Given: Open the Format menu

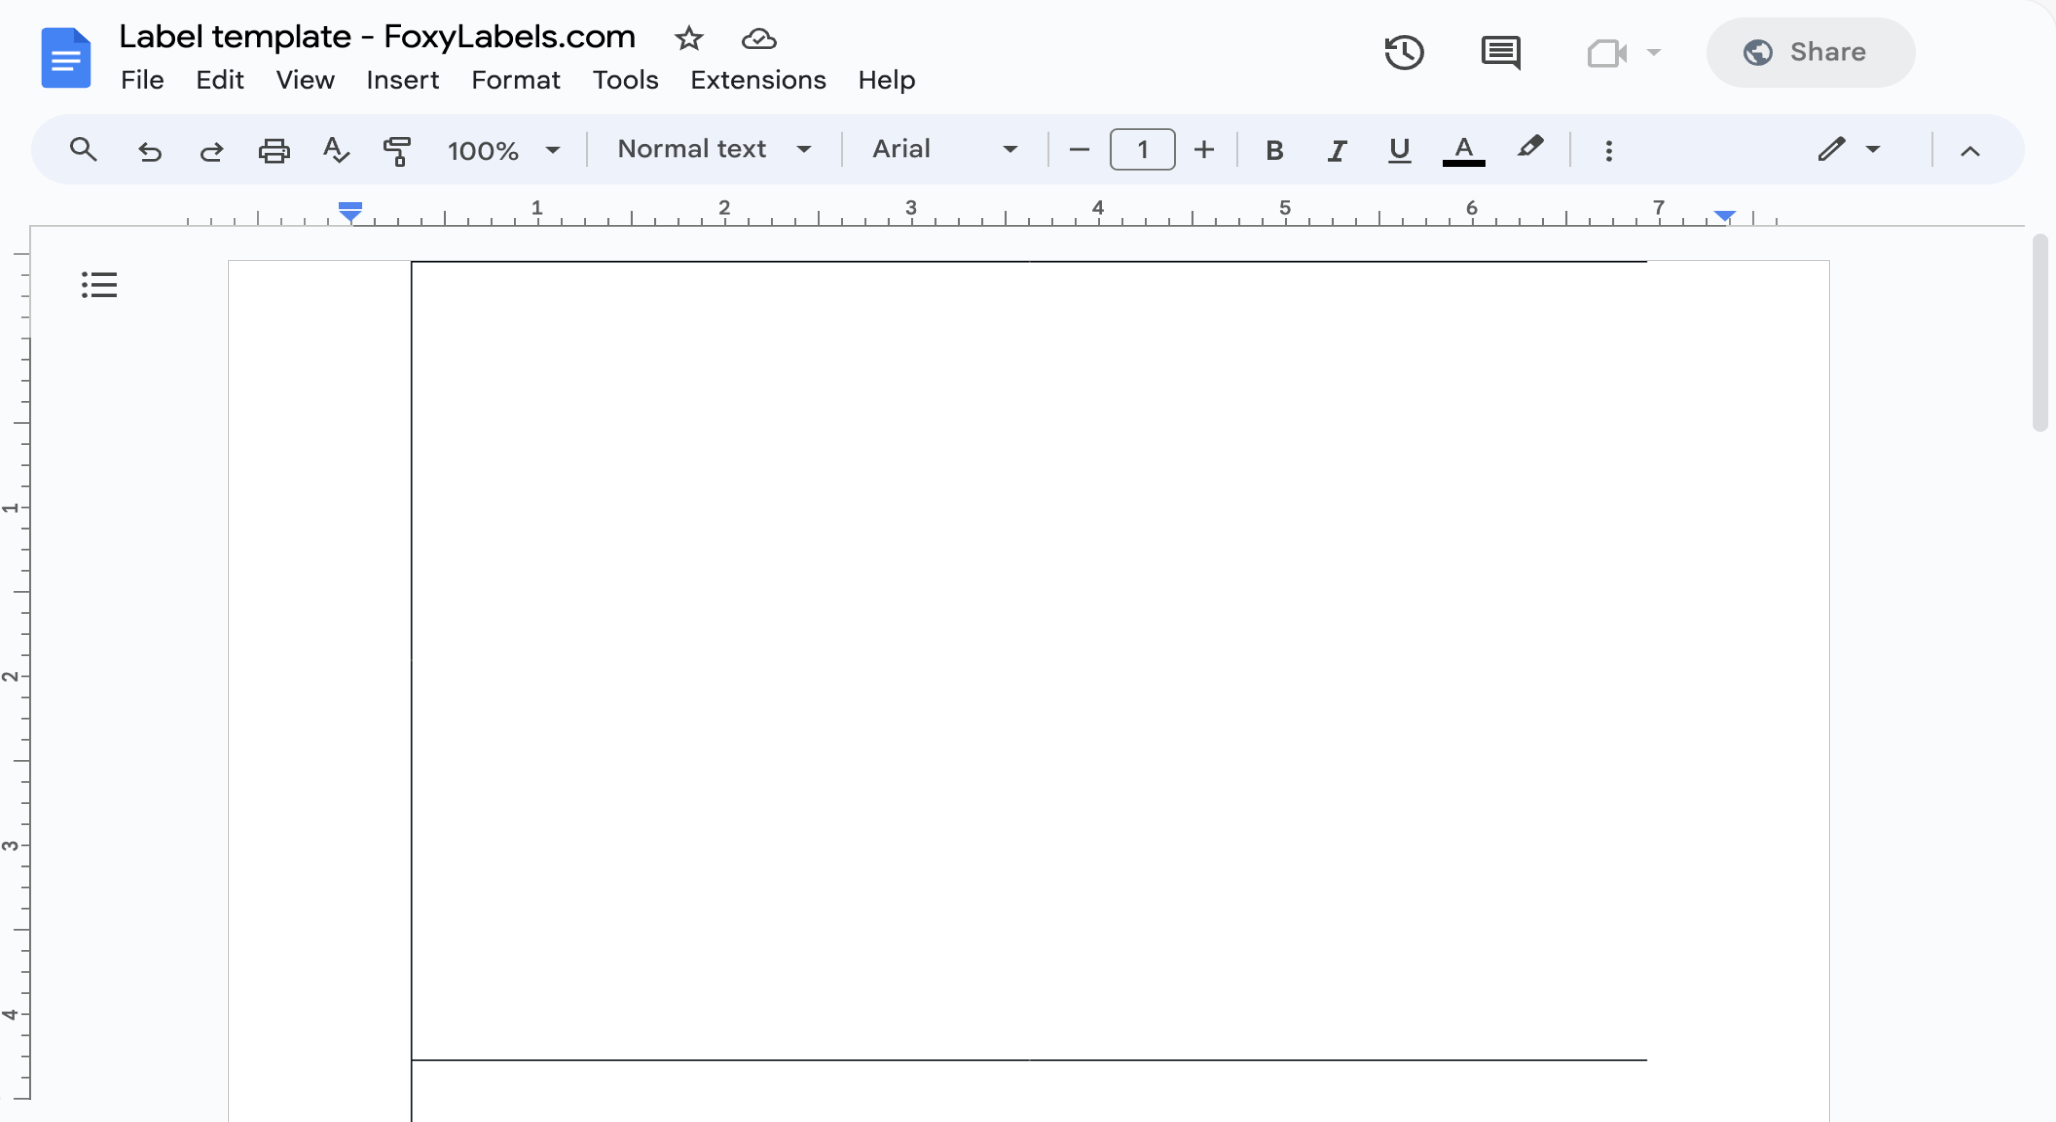Looking at the screenshot, I should [515, 80].
